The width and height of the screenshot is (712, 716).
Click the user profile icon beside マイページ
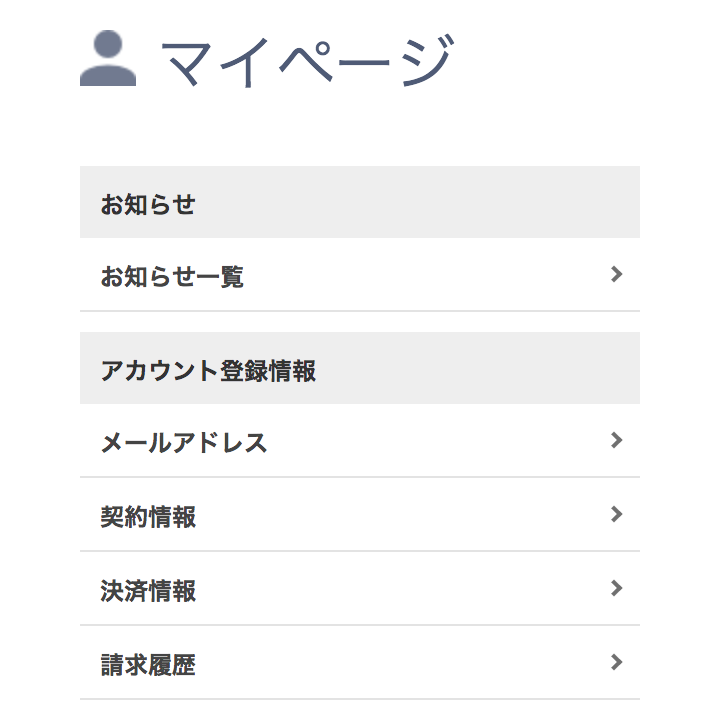(x=108, y=58)
